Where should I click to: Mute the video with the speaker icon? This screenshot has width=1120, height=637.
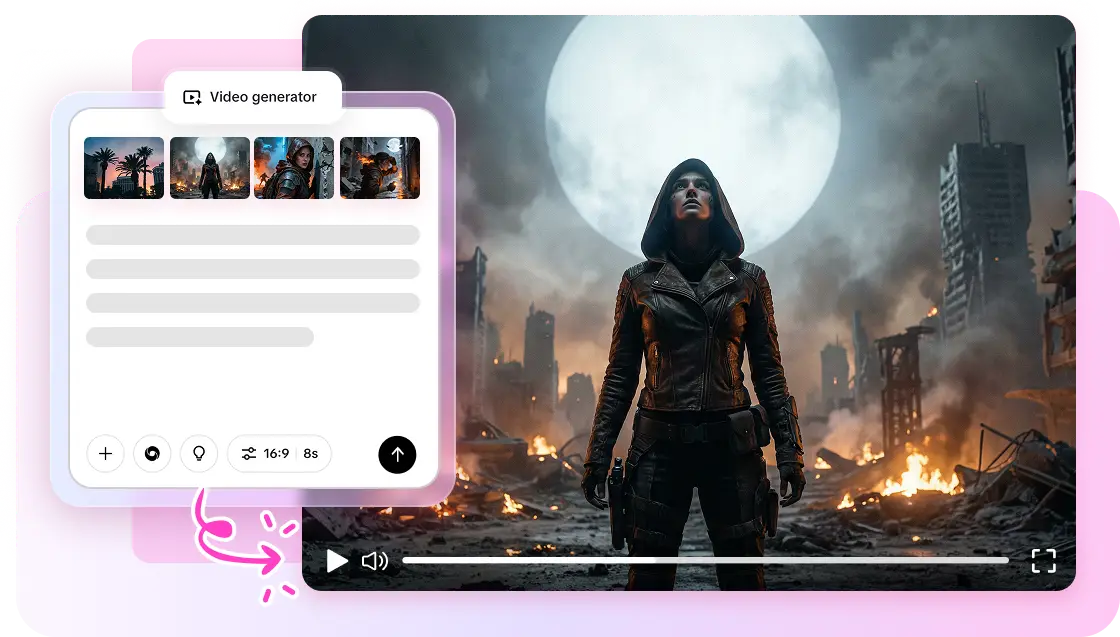[374, 561]
